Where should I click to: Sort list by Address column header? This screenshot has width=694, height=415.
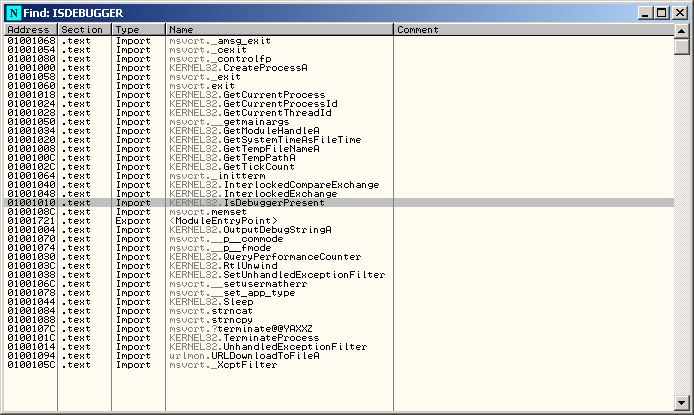pos(30,30)
